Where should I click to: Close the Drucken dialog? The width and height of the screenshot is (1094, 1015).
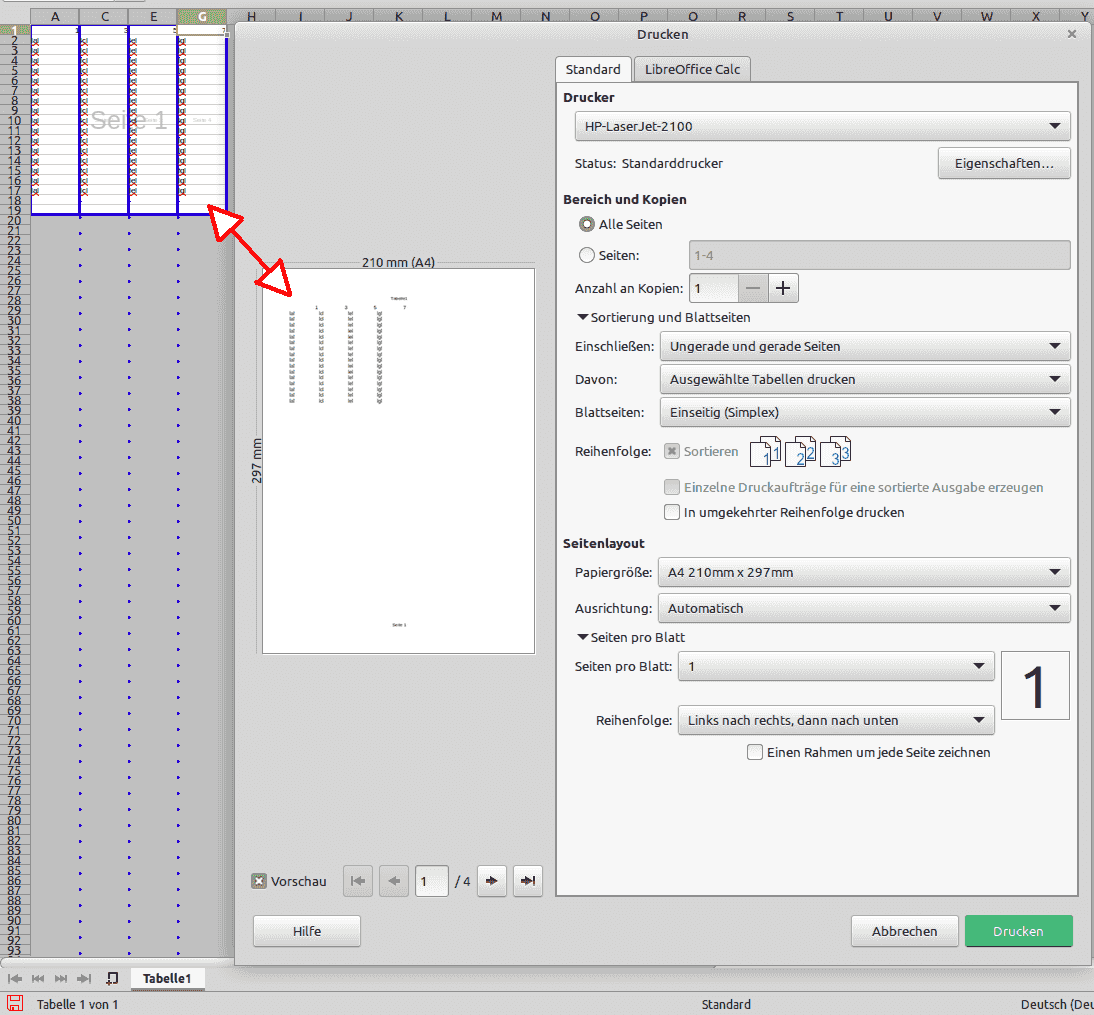pos(1072,34)
